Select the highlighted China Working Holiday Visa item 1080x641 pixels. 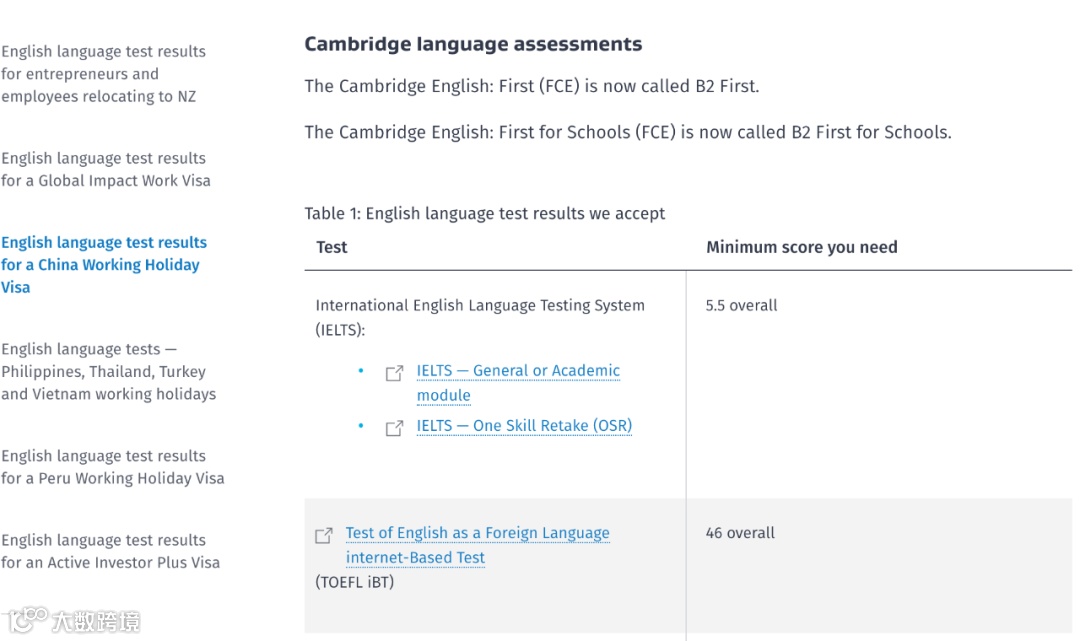tap(103, 265)
